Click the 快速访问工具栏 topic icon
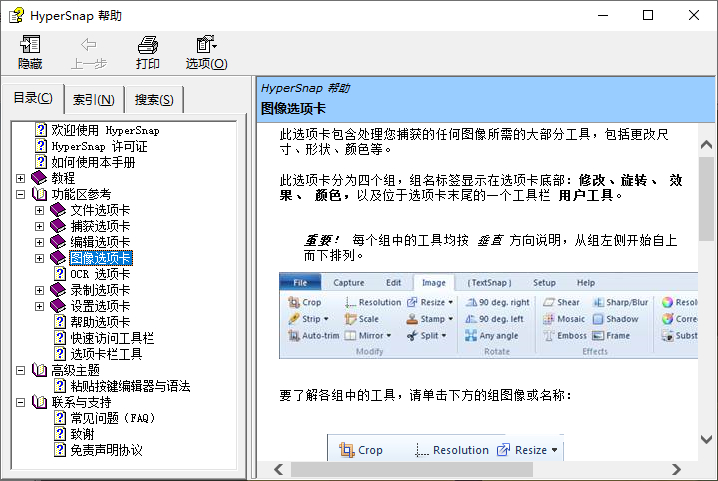The height and width of the screenshot is (481, 718). [60, 338]
